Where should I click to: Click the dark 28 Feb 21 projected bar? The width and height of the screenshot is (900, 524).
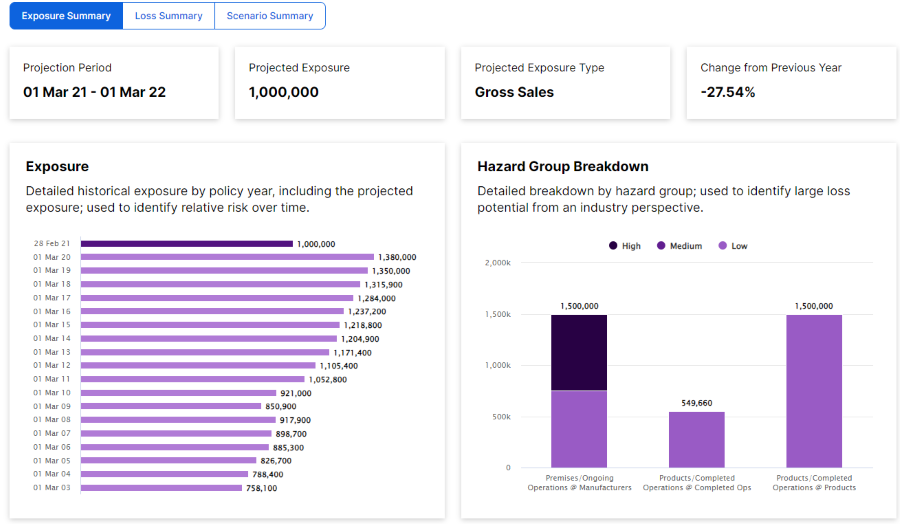click(186, 244)
